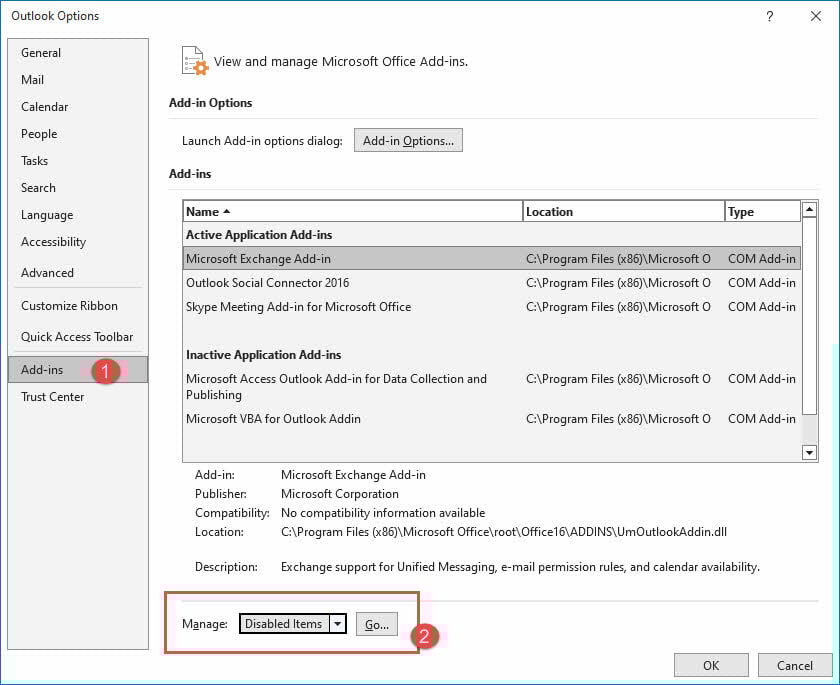Screen dimensions: 840x685
Task: Go to Quick Access Toolbar settings
Action: point(77,337)
